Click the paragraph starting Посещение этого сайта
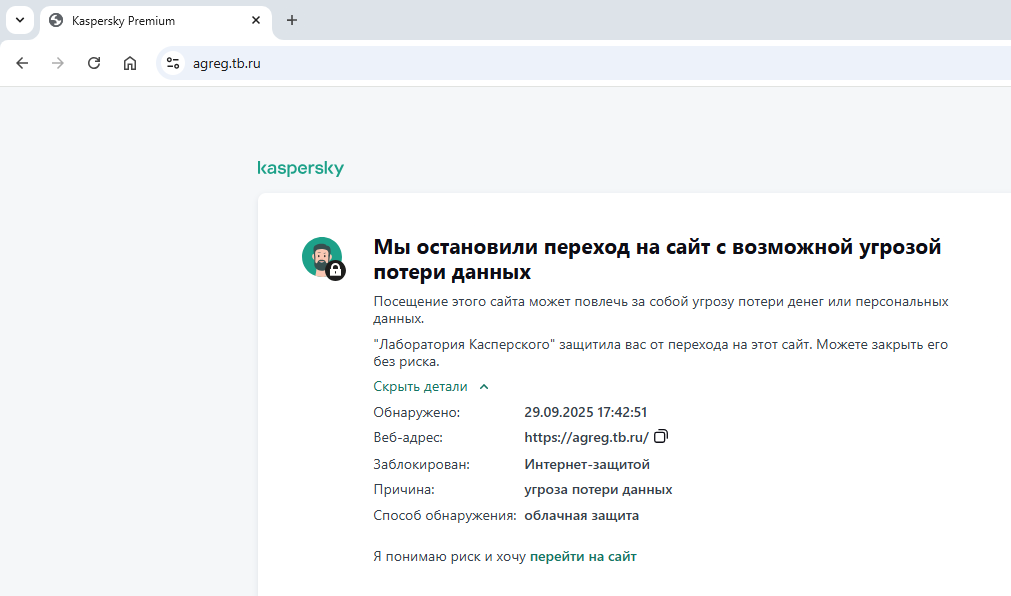The width and height of the screenshot is (1011, 596). tap(661, 310)
